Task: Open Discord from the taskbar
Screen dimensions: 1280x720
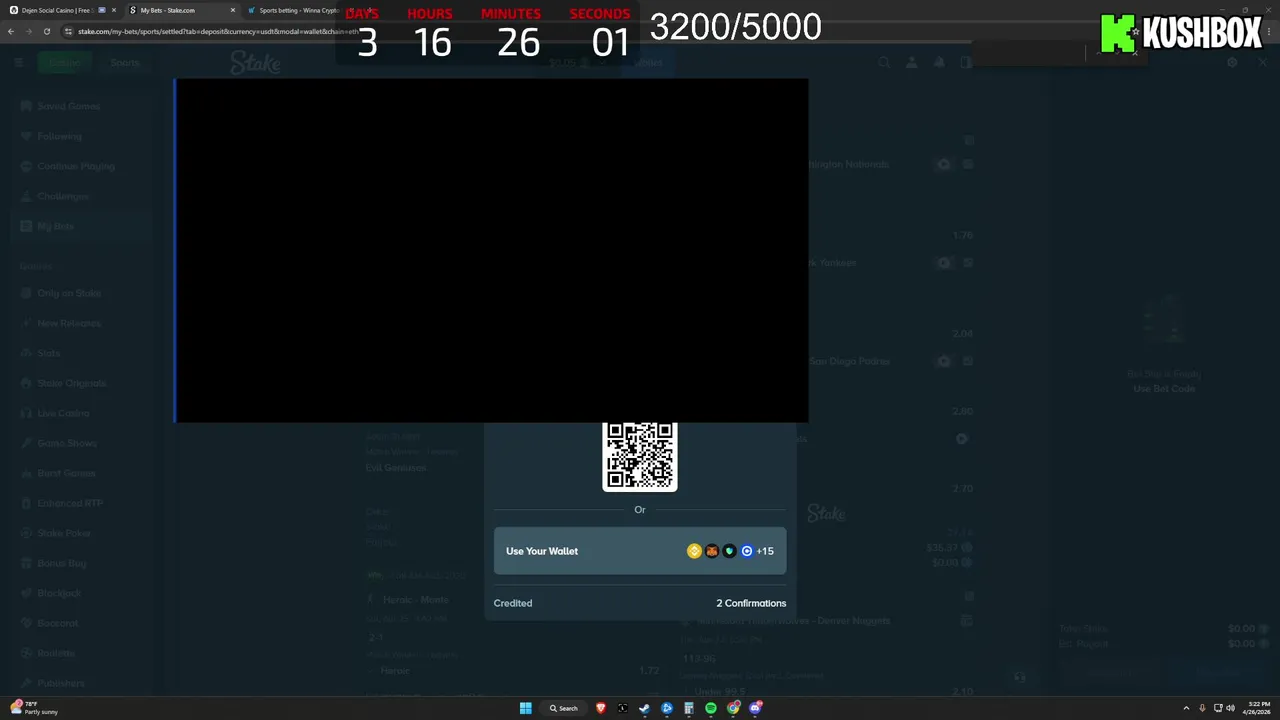Action: pyautogui.click(x=755, y=708)
